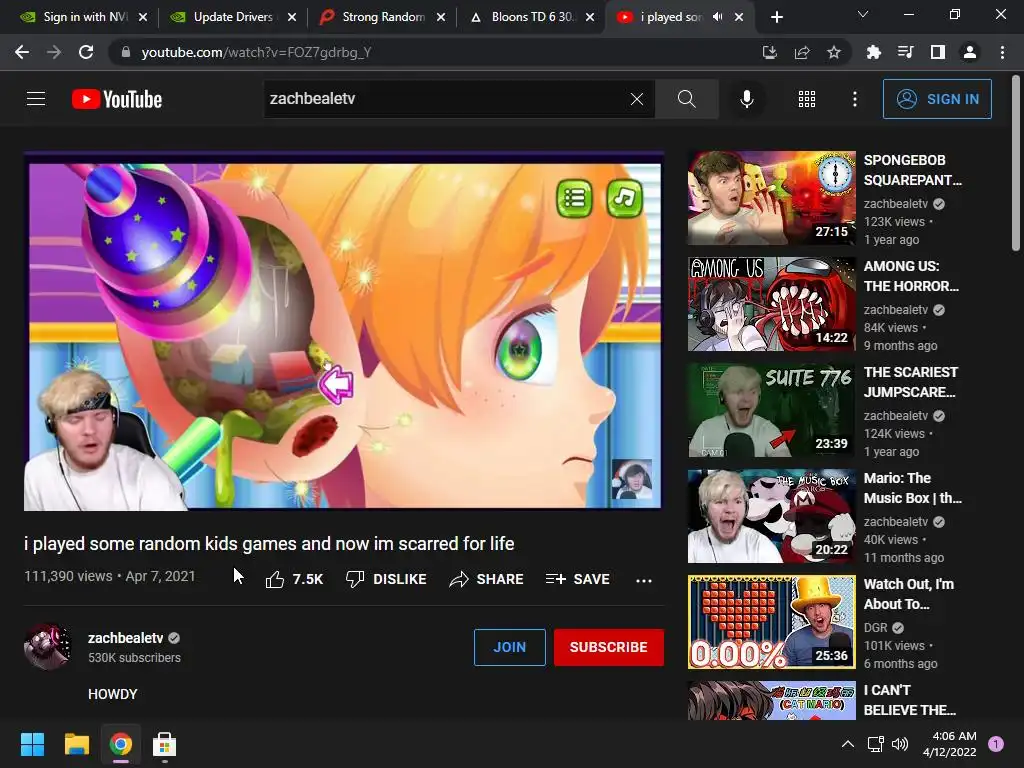
Task: Install app icon in address bar
Action: [769, 52]
